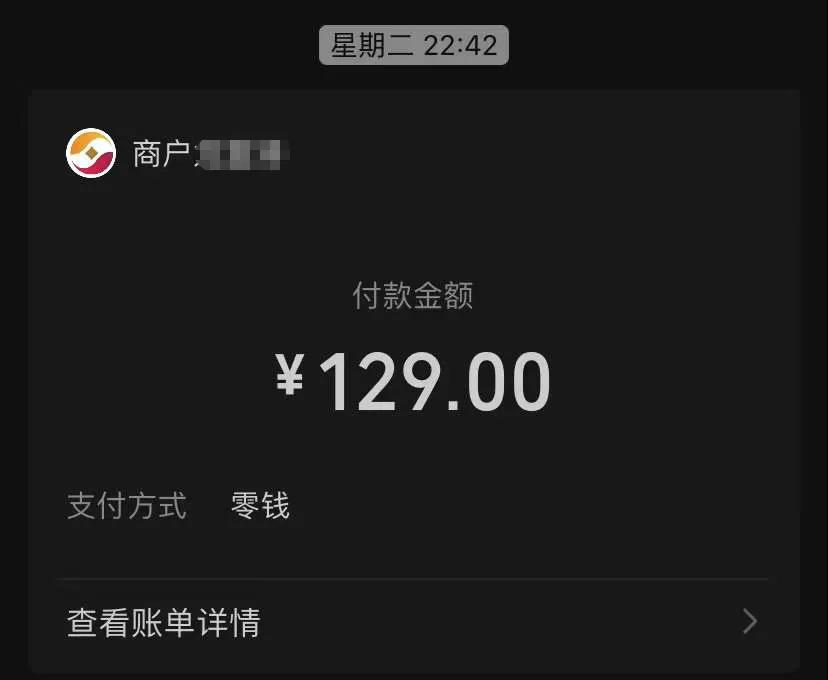Tap the blurred merchant name
The image size is (828, 680).
pyautogui.click(x=242, y=154)
